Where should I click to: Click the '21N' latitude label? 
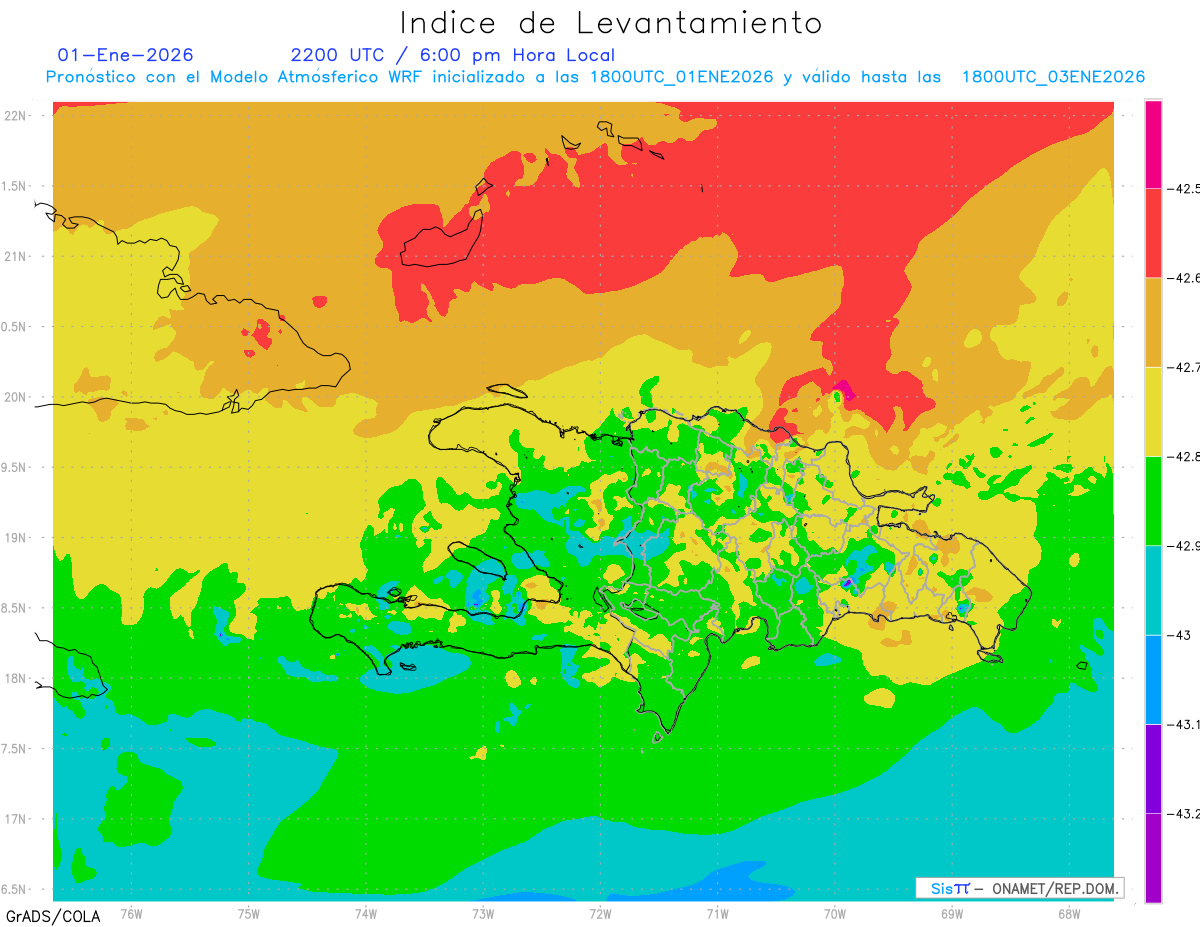coord(16,256)
